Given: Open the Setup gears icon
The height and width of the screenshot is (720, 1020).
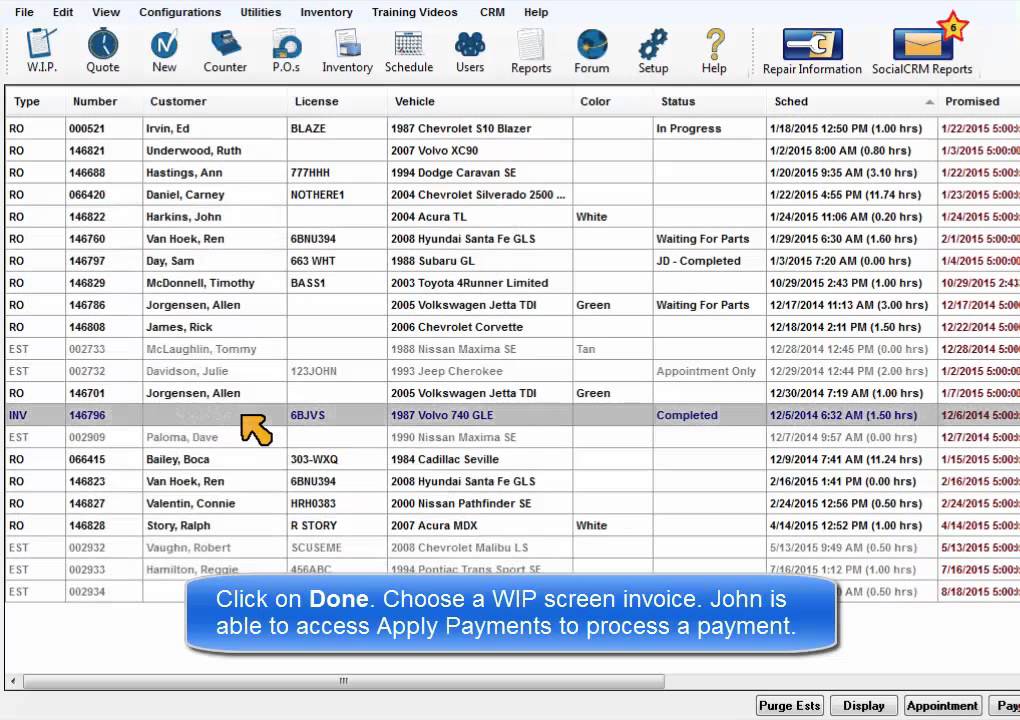Looking at the screenshot, I should (x=653, y=50).
